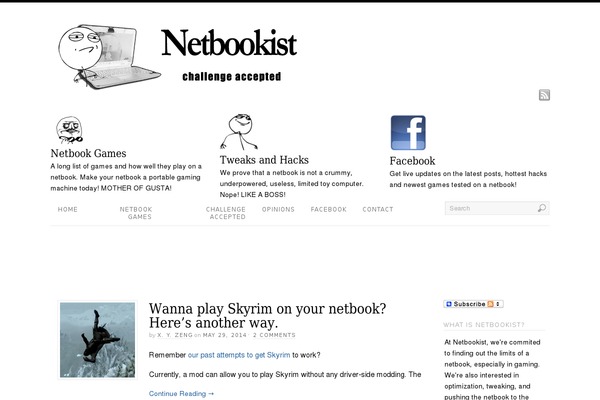Image resolution: width=600 pixels, height=400 pixels.
Task: Click the orange RSS icon in Subscribe button
Action: point(490,304)
